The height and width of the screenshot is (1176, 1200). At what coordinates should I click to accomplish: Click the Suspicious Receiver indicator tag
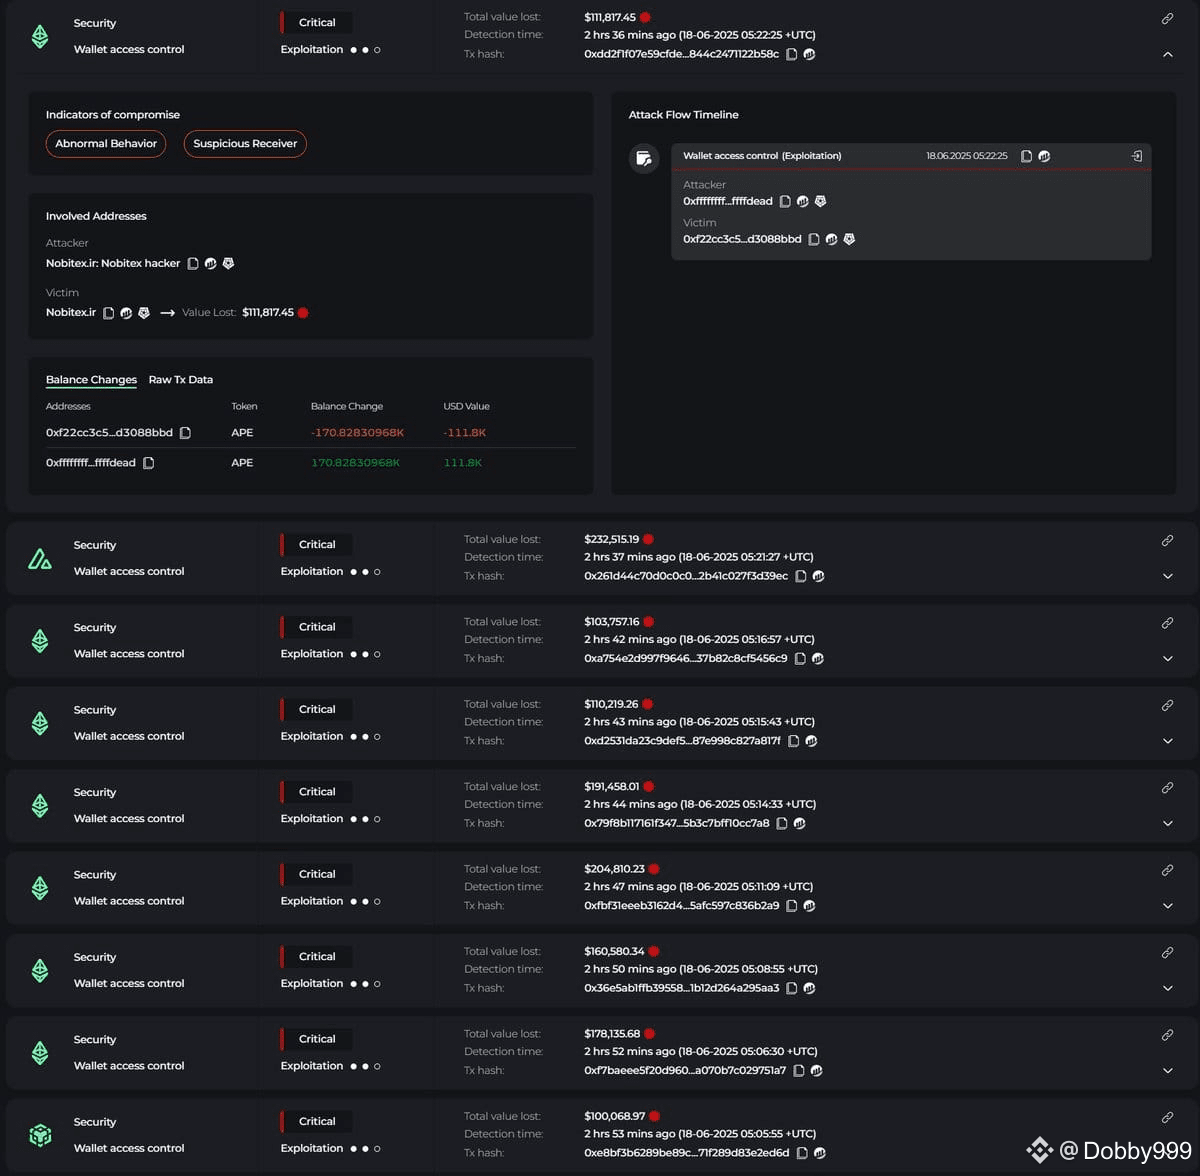(x=245, y=144)
